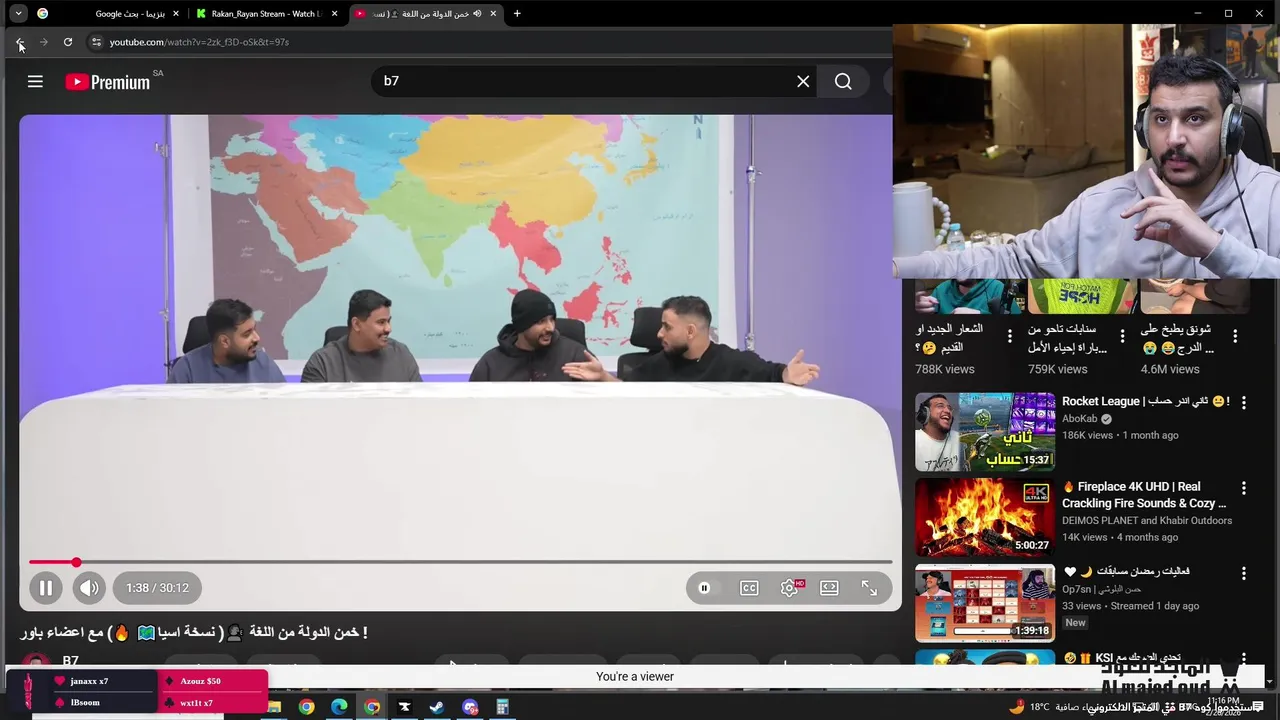Click the video title under the player
The height and width of the screenshot is (720, 1280).
(195, 632)
